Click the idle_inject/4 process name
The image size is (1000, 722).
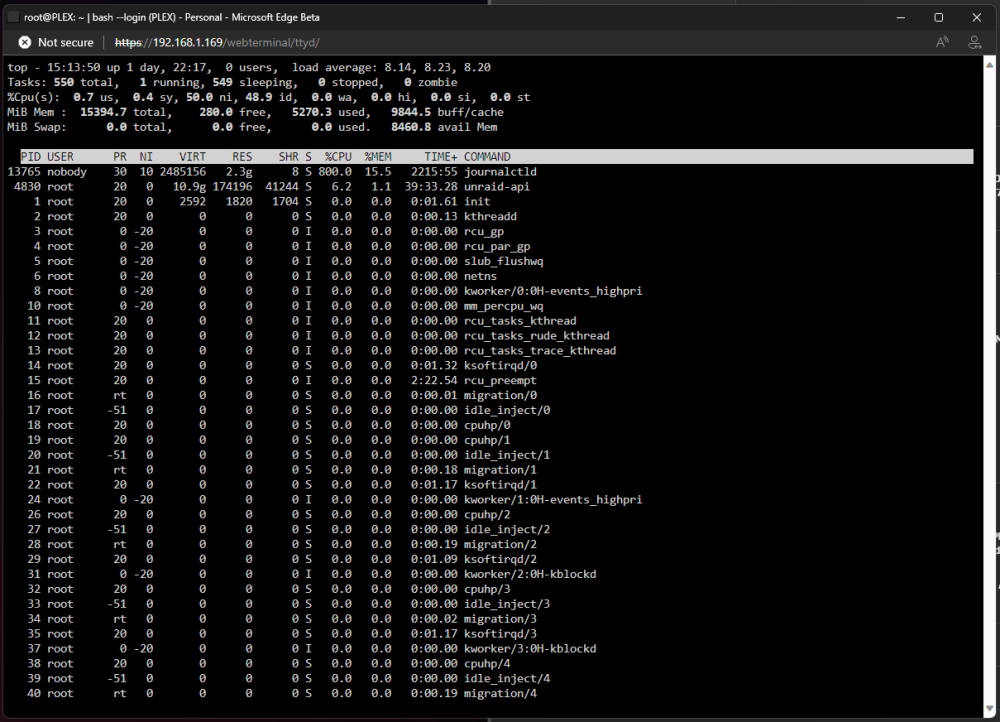507,679
